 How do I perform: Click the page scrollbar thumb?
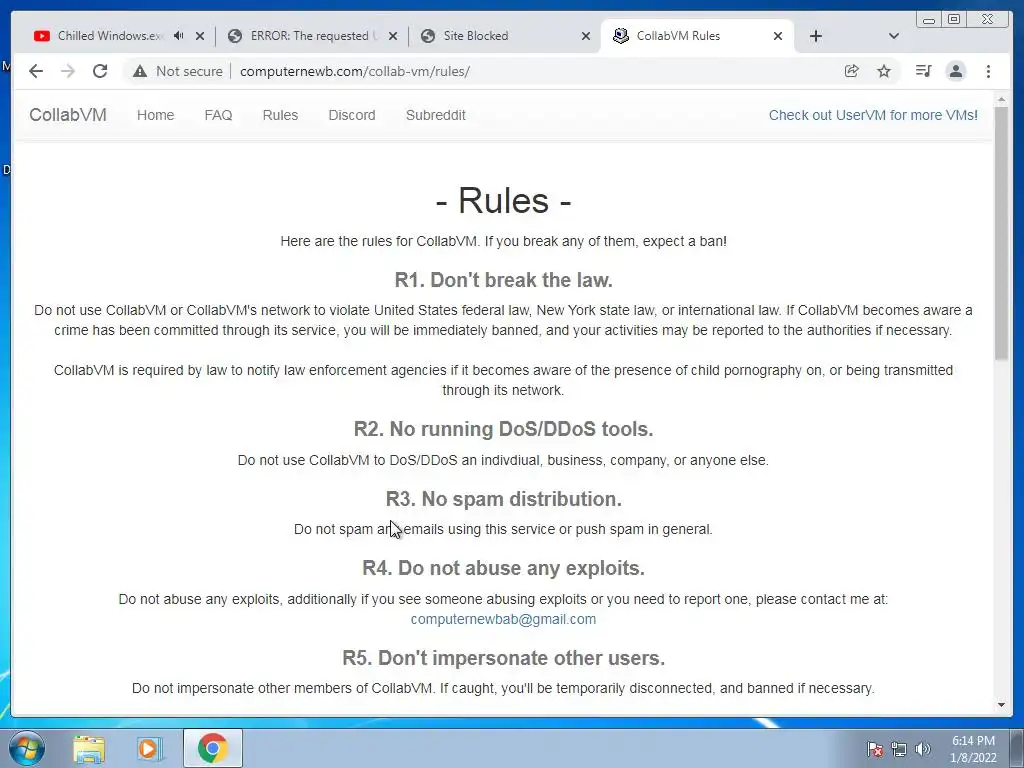[x=1002, y=234]
